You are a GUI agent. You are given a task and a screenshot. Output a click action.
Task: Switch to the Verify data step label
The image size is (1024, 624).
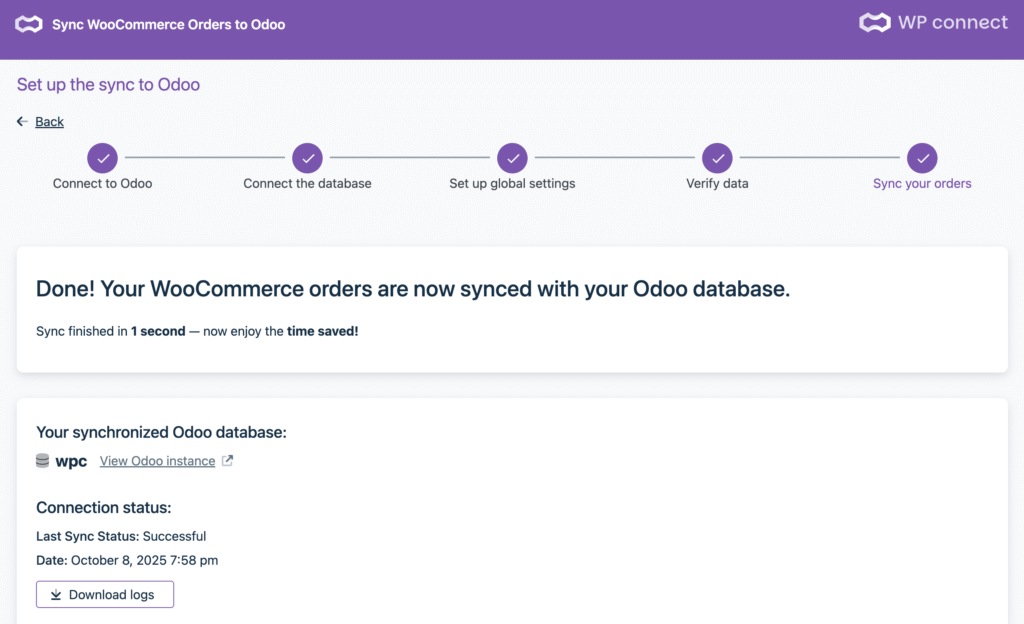point(717,184)
